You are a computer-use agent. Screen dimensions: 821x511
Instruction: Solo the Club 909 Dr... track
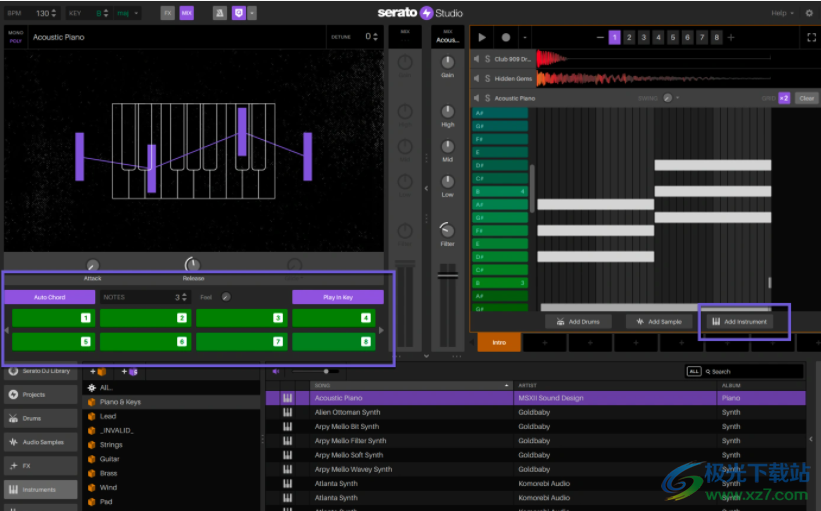[x=487, y=59]
